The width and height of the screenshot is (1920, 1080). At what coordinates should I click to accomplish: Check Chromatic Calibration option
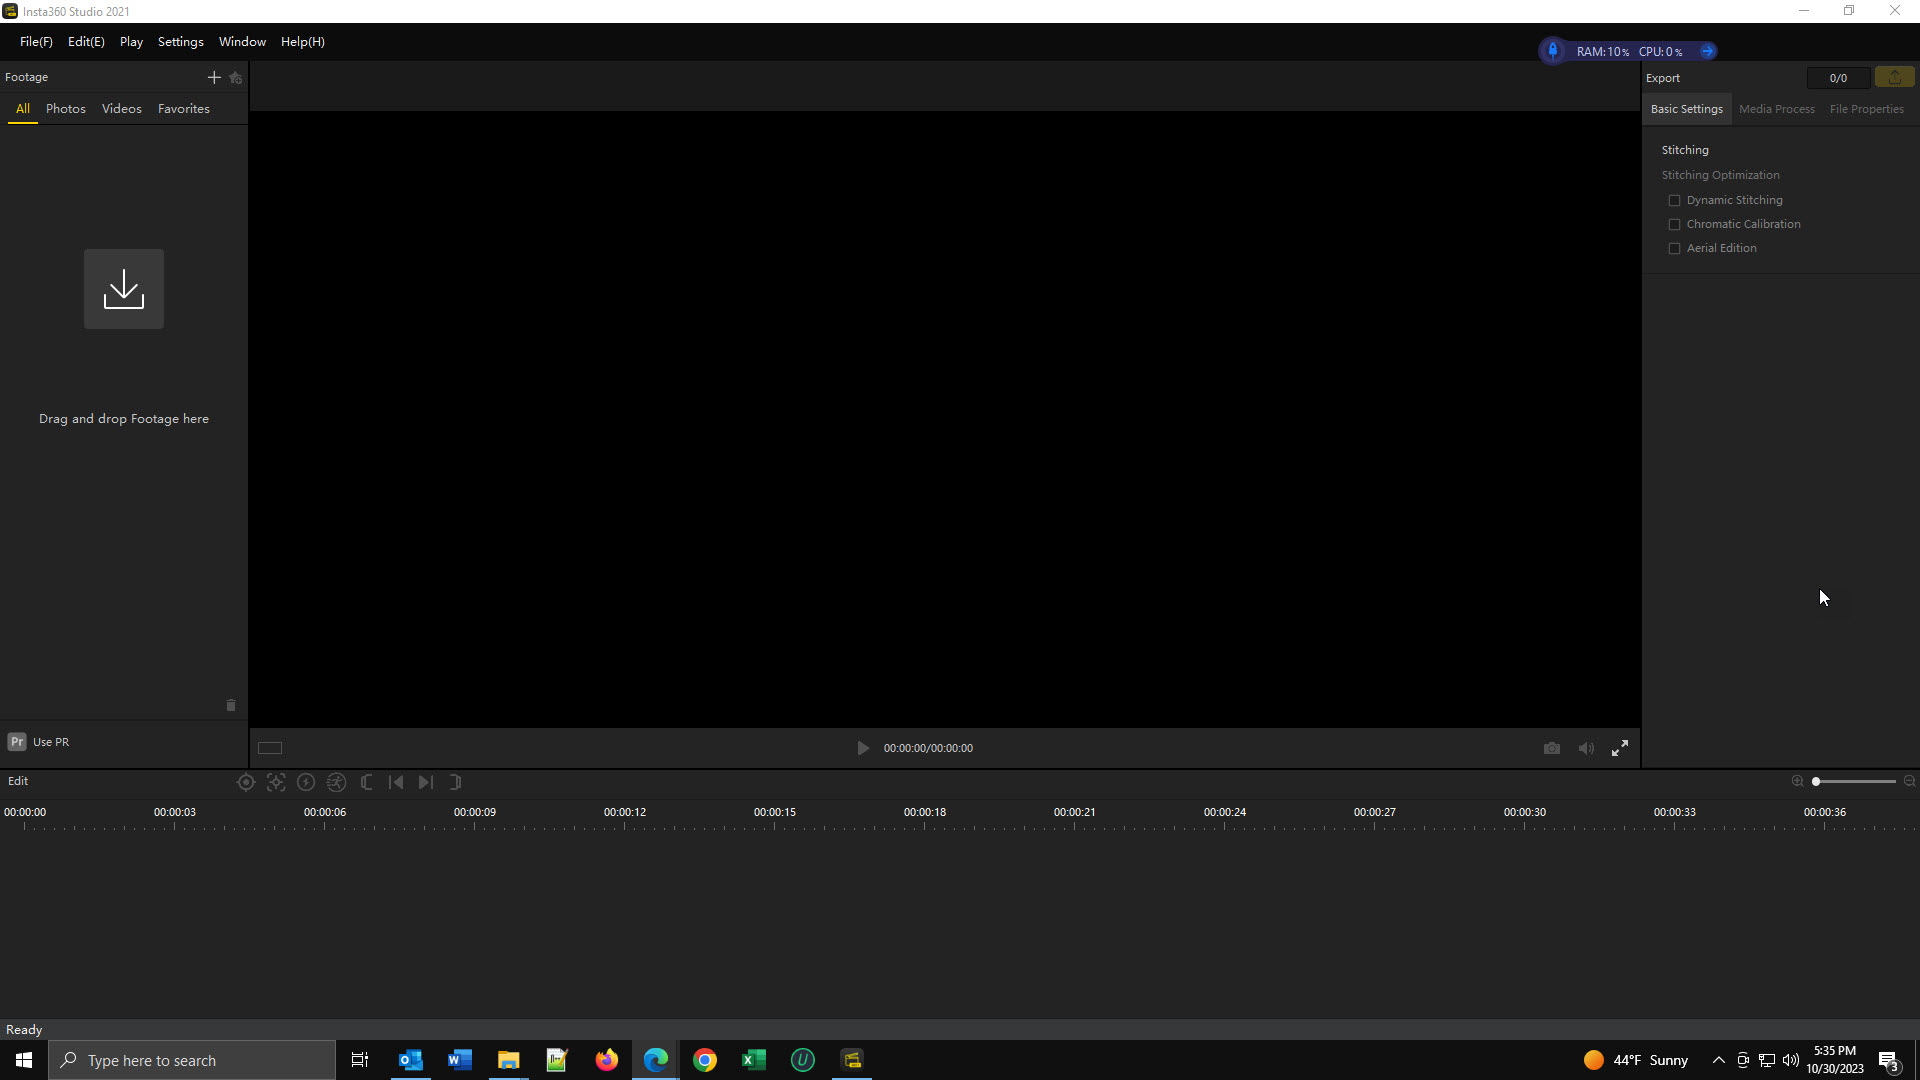click(x=1674, y=224)
